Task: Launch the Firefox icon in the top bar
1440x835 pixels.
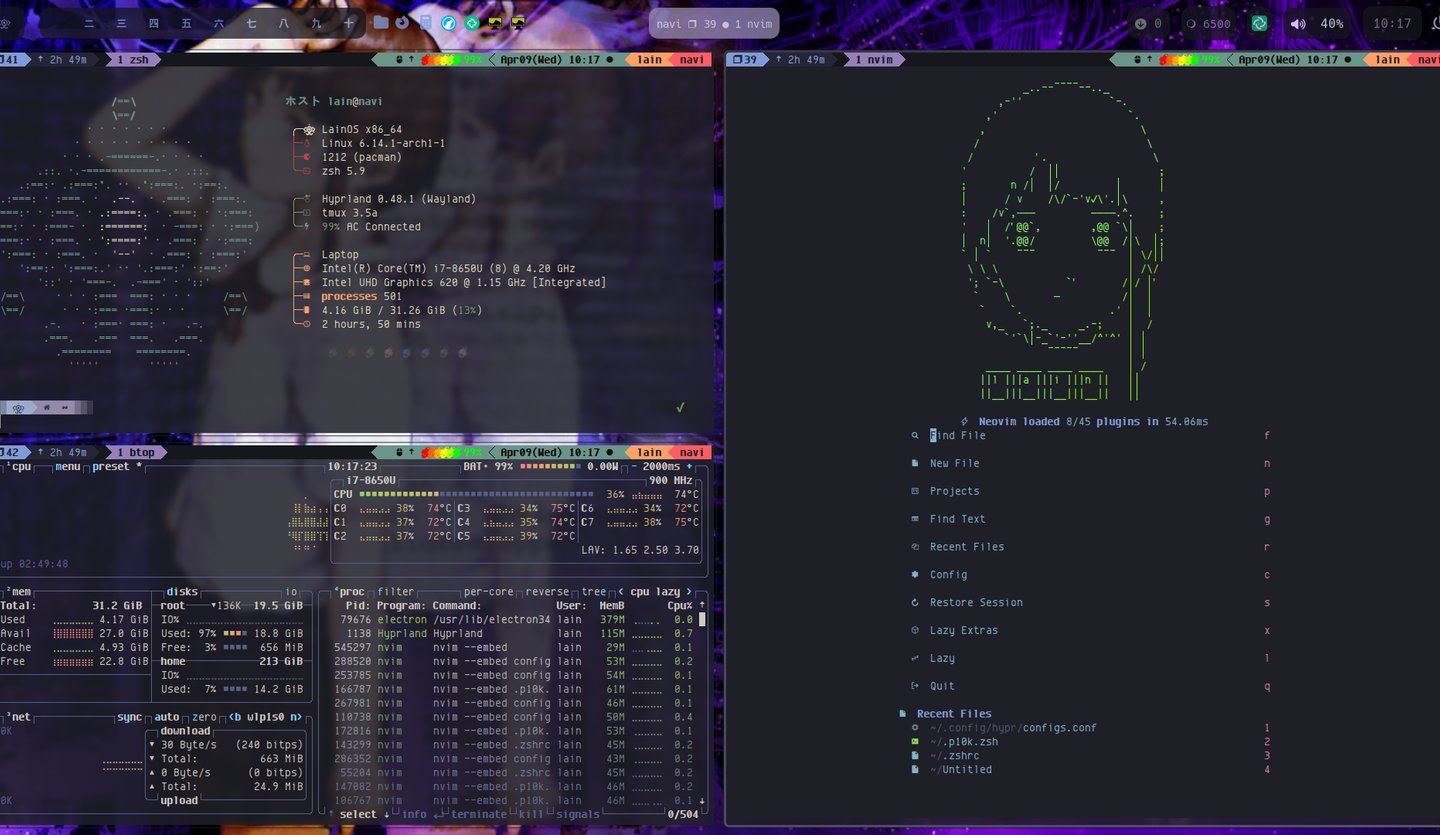Action: (403, 22)
